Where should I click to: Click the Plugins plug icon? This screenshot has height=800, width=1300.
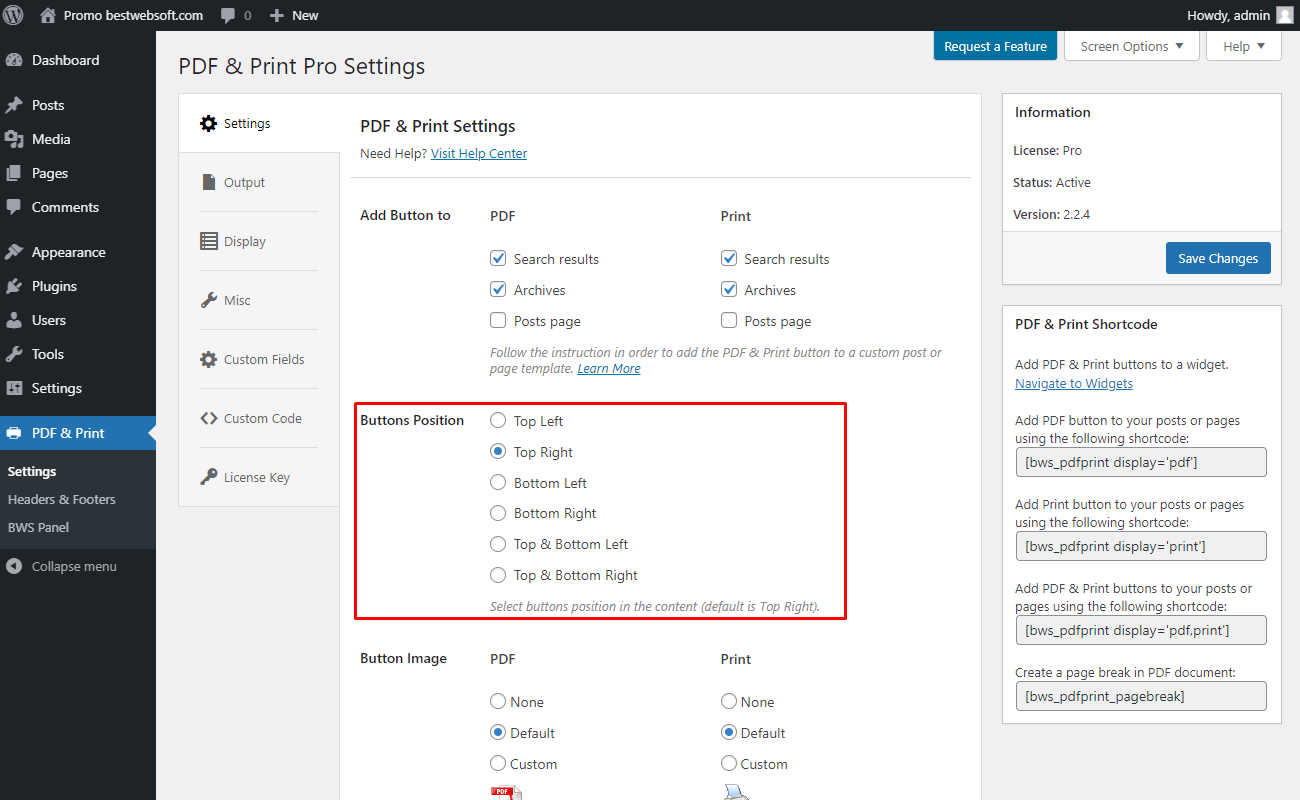(x=14, y=286)
